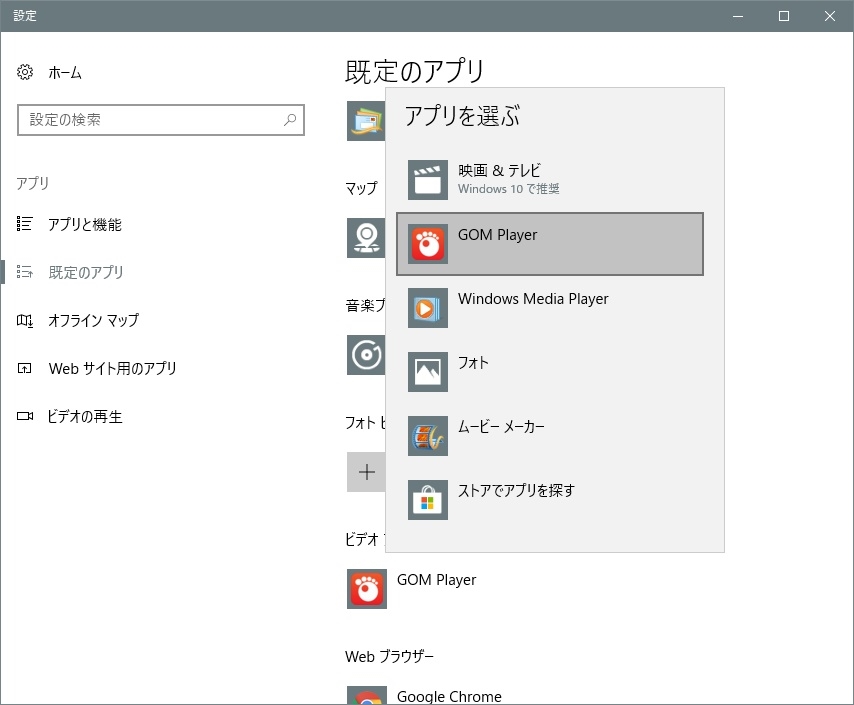Select the ムービー メーカー icon
854x705 pixels.
[x=427, y=436]
